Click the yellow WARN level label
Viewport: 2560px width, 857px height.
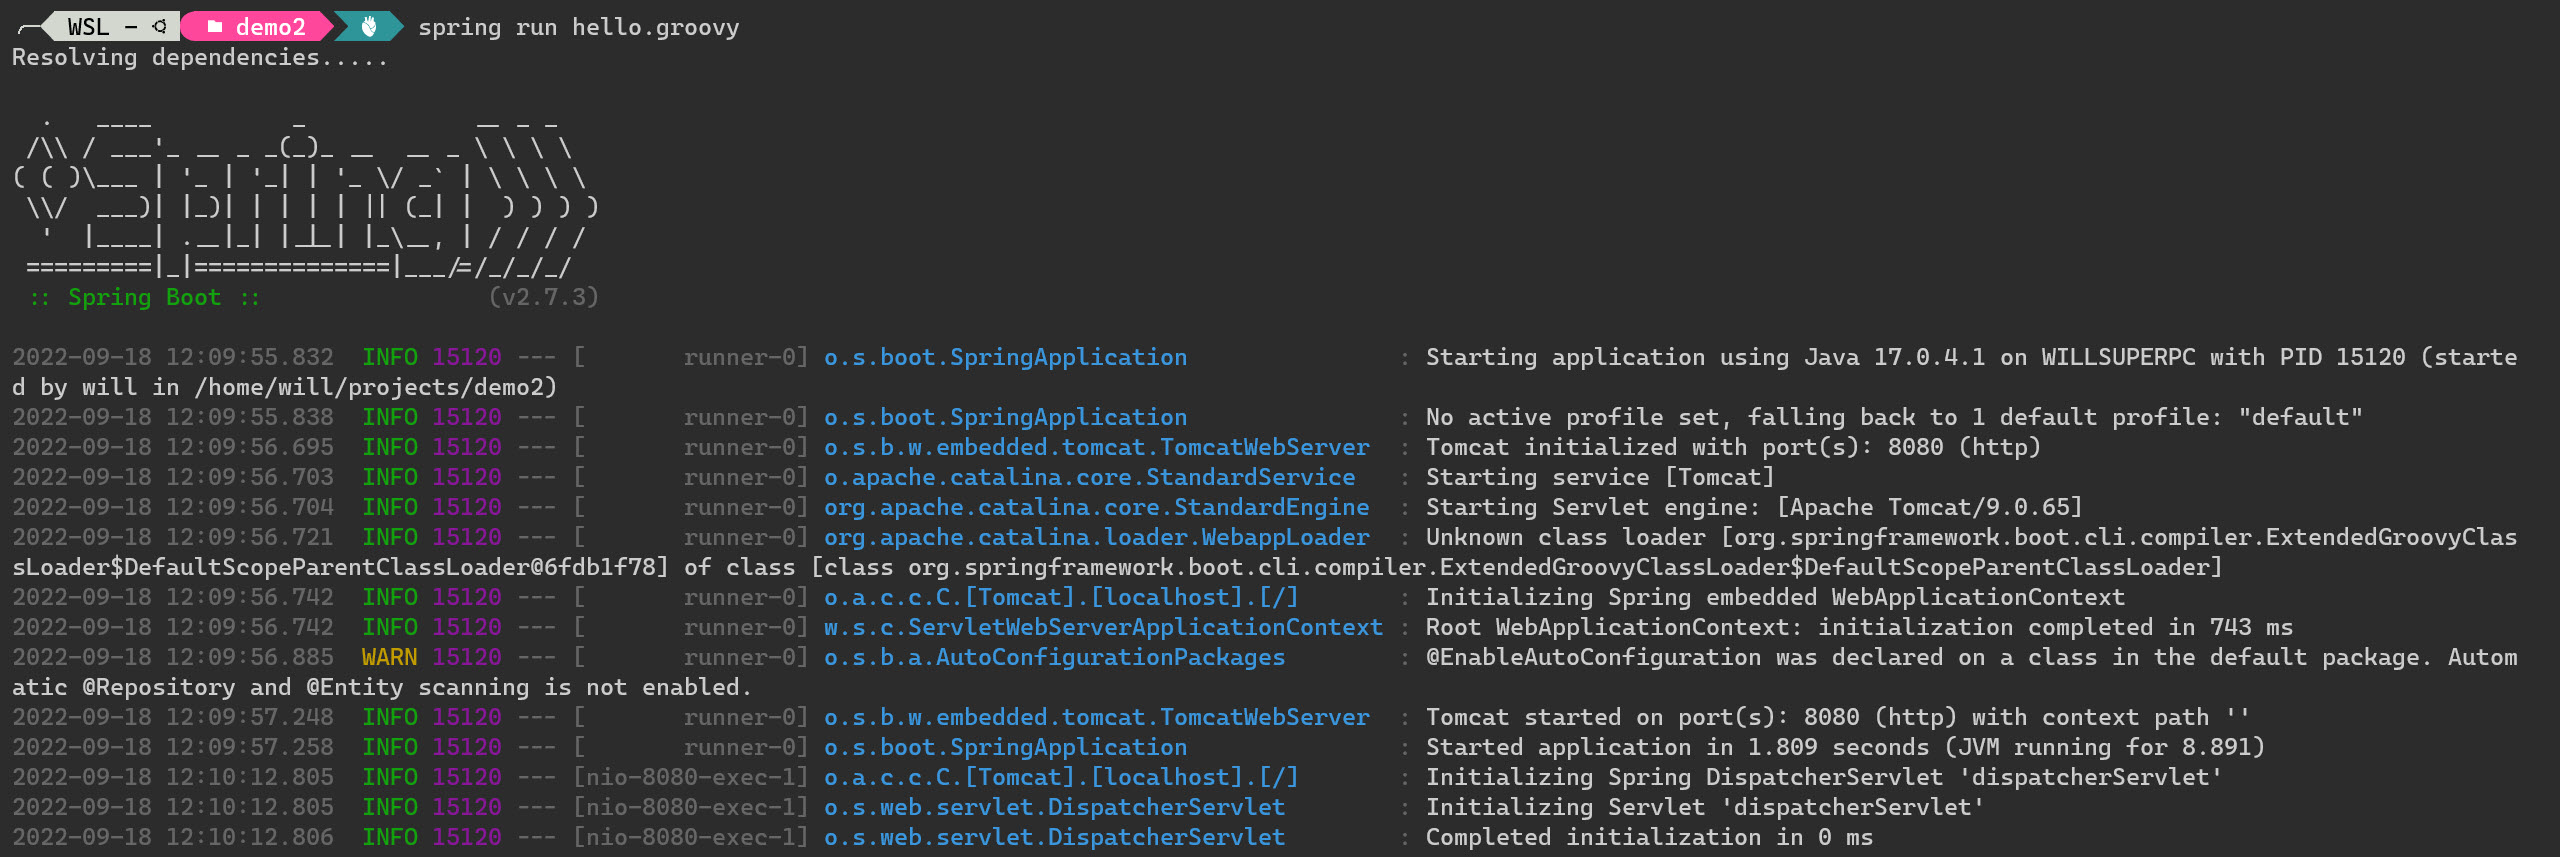(390, 657)
